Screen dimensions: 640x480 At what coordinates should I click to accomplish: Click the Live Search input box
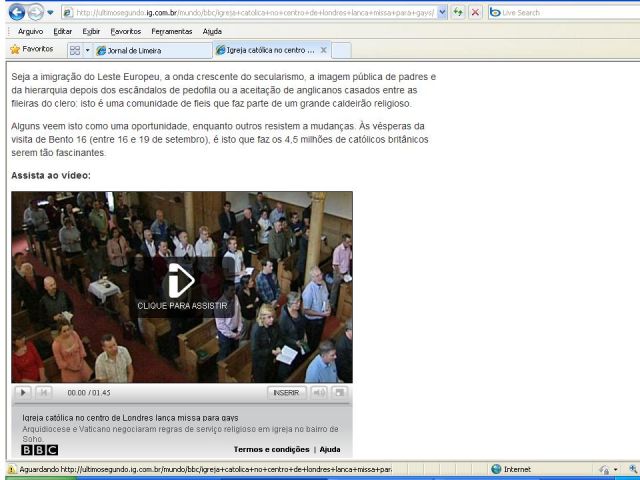pos(570,13)
